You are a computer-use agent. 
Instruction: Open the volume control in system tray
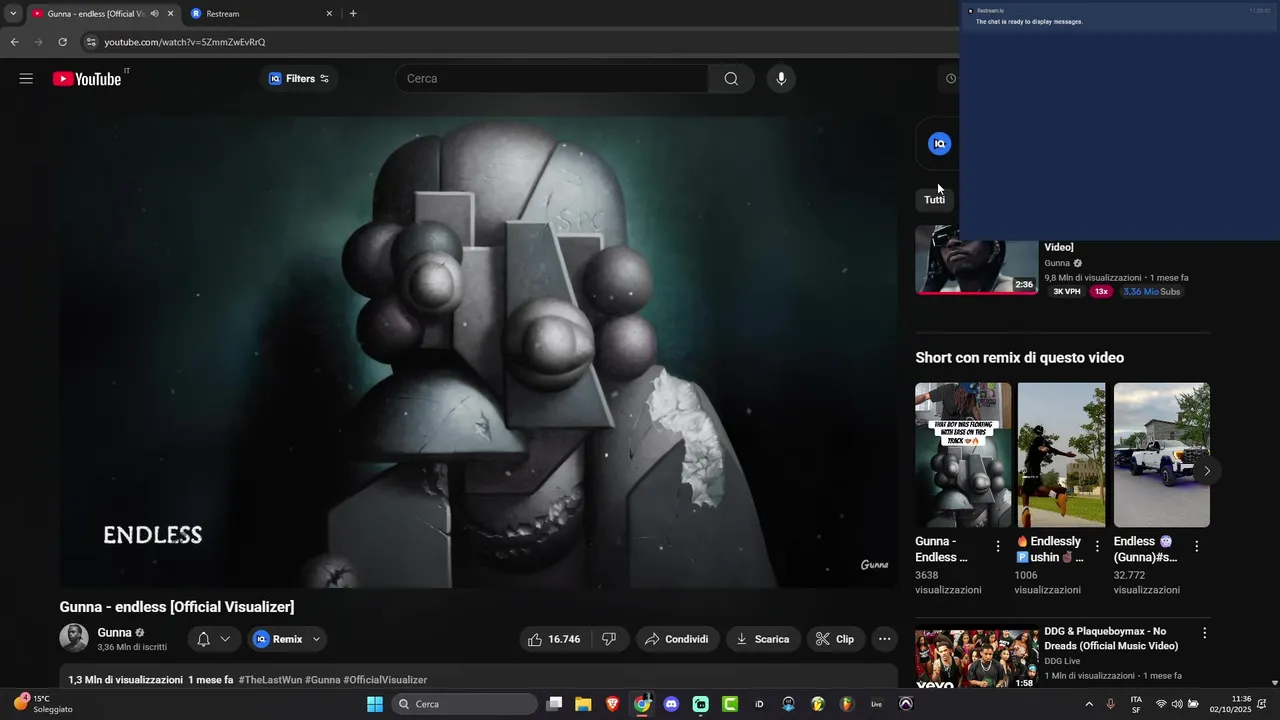pyautogui.click(x=1176, y=704)
